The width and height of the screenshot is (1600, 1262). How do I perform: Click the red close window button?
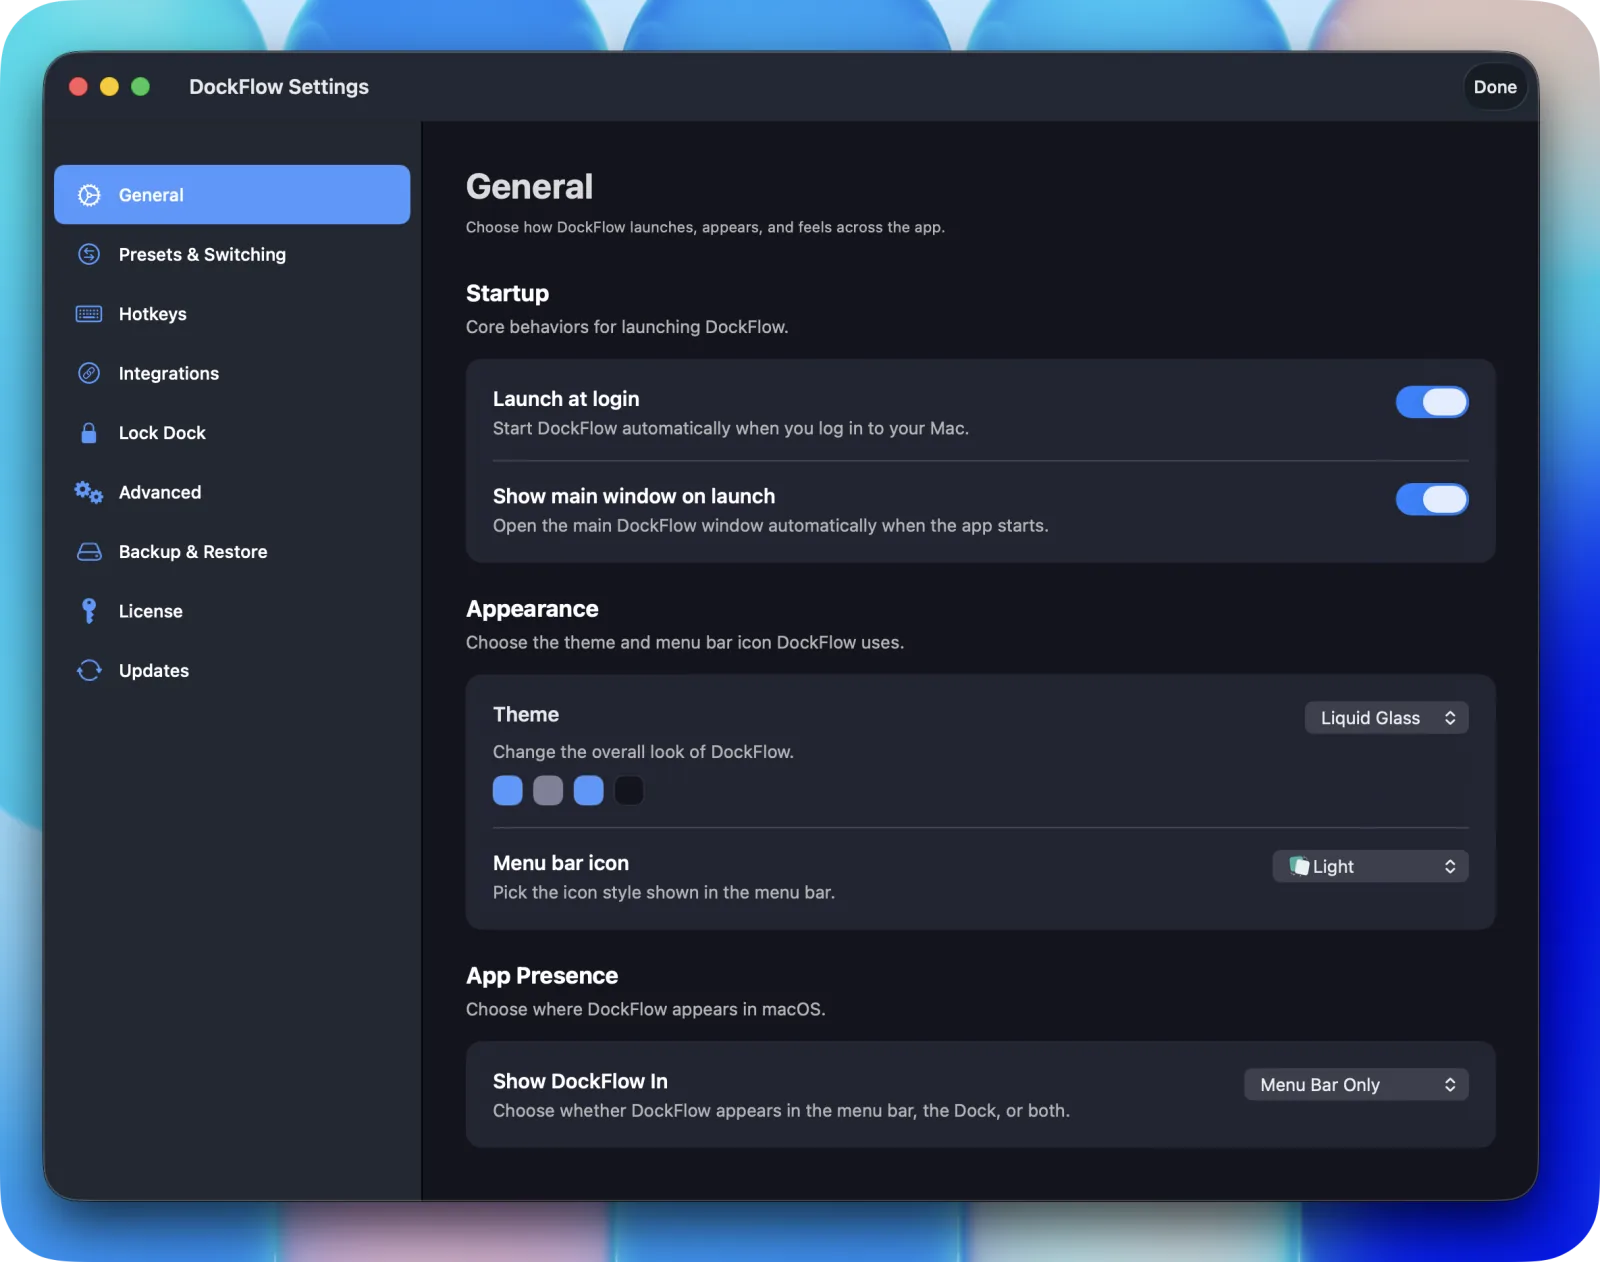click(78, 87)
